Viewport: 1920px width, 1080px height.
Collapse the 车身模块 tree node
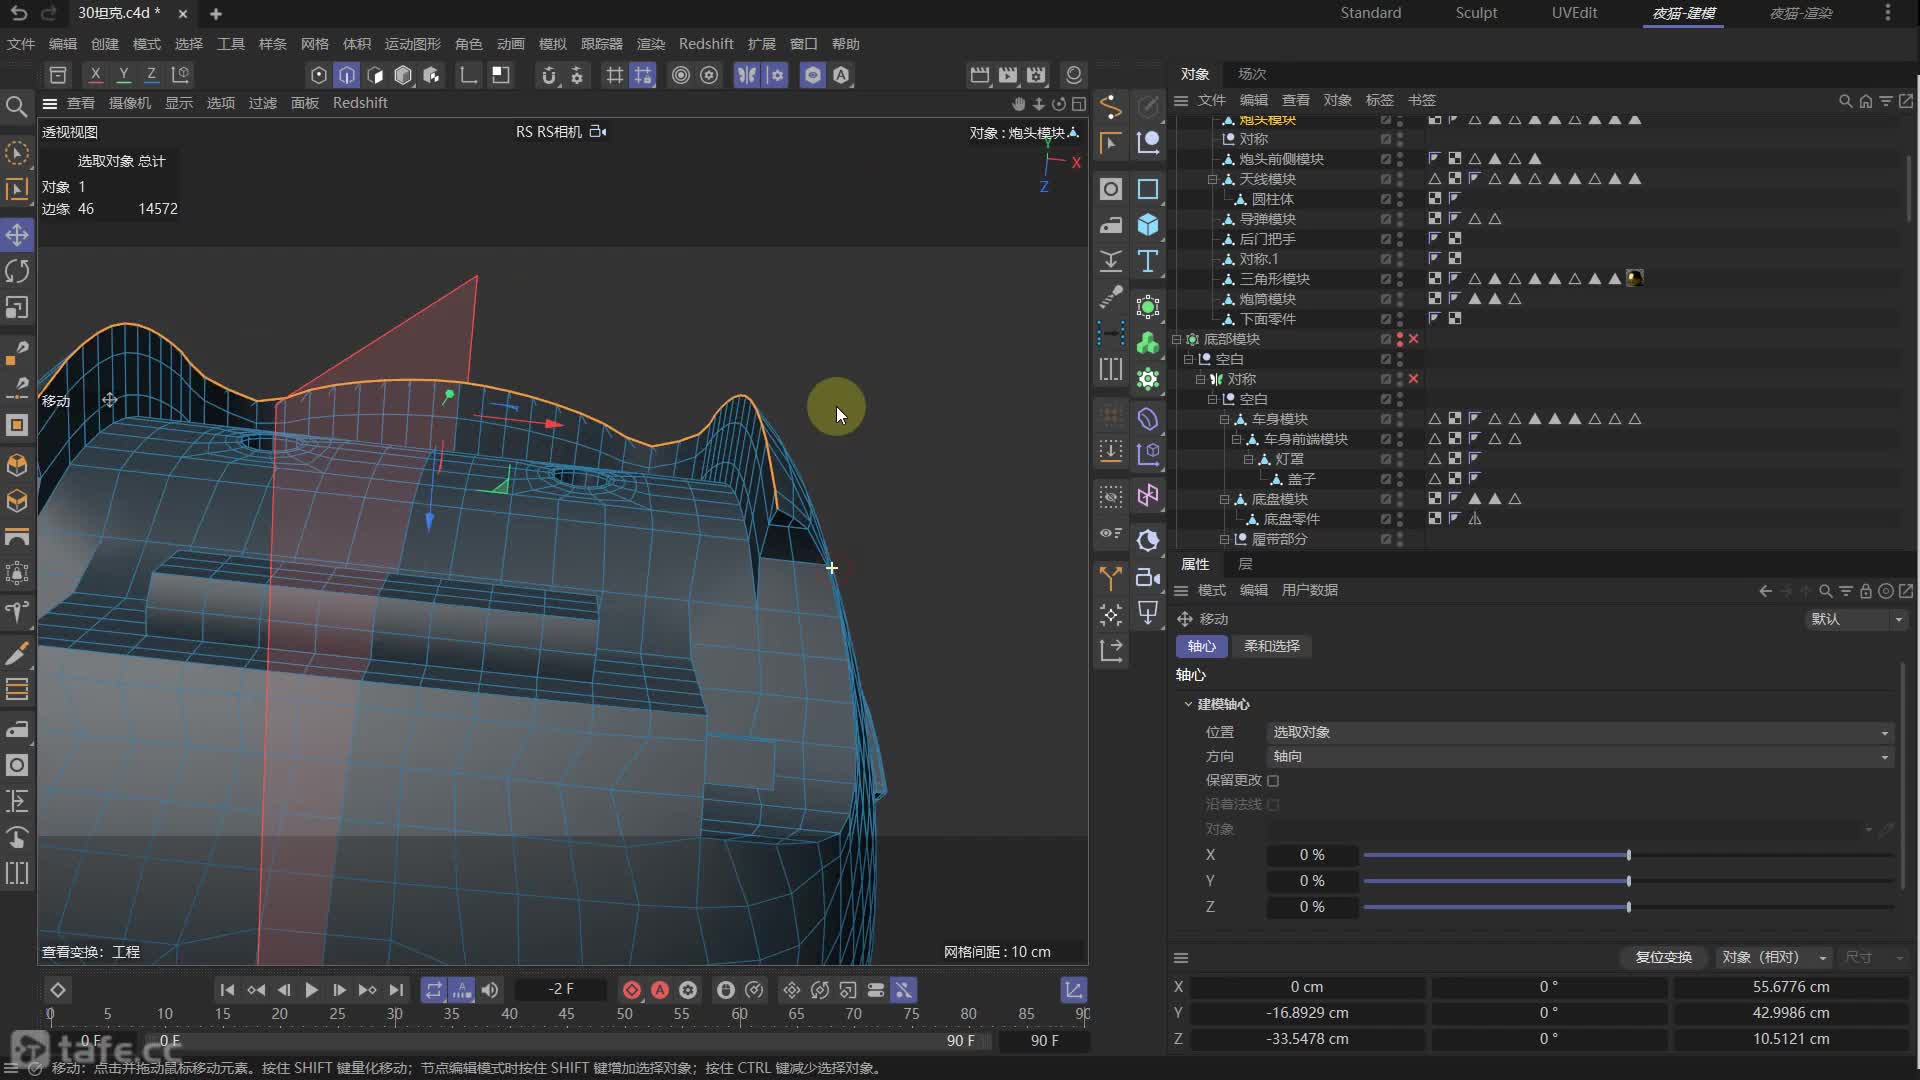(1225, 419)
